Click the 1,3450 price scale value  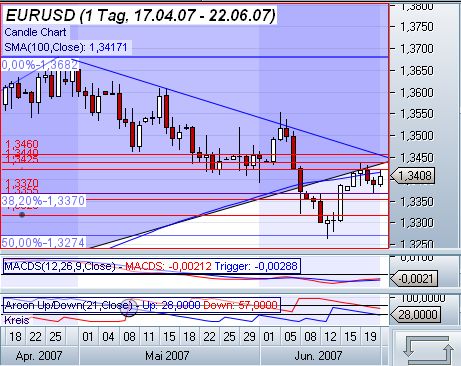pyautogui.click(x=417, y=157)
